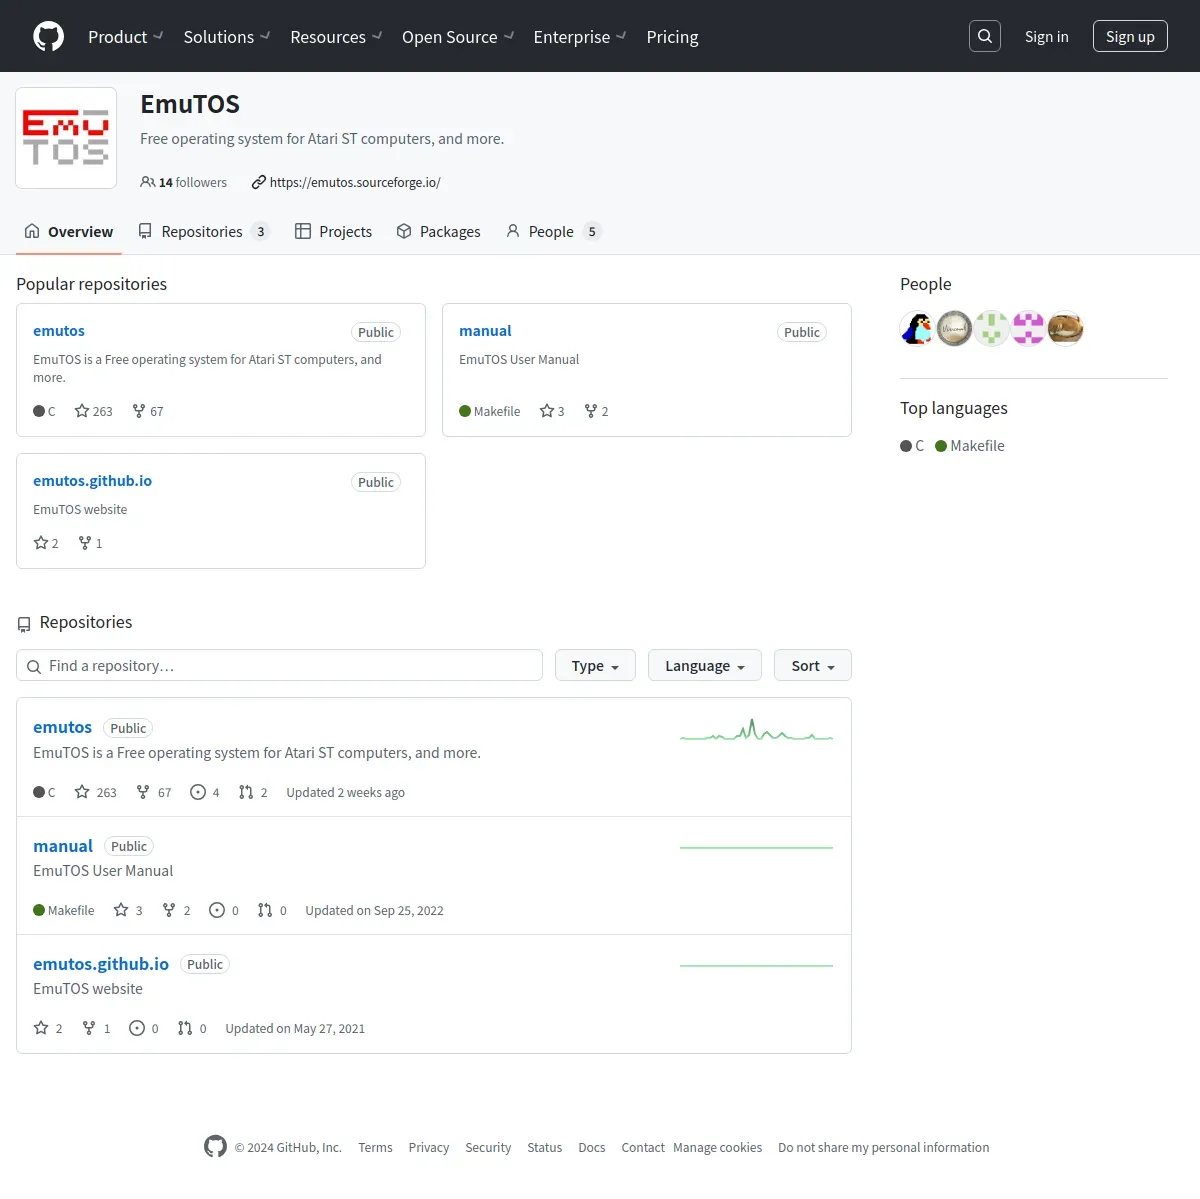Open the EmuTOS organization avatar
Screen dimensions: 1200x1199
coord(66,138)
